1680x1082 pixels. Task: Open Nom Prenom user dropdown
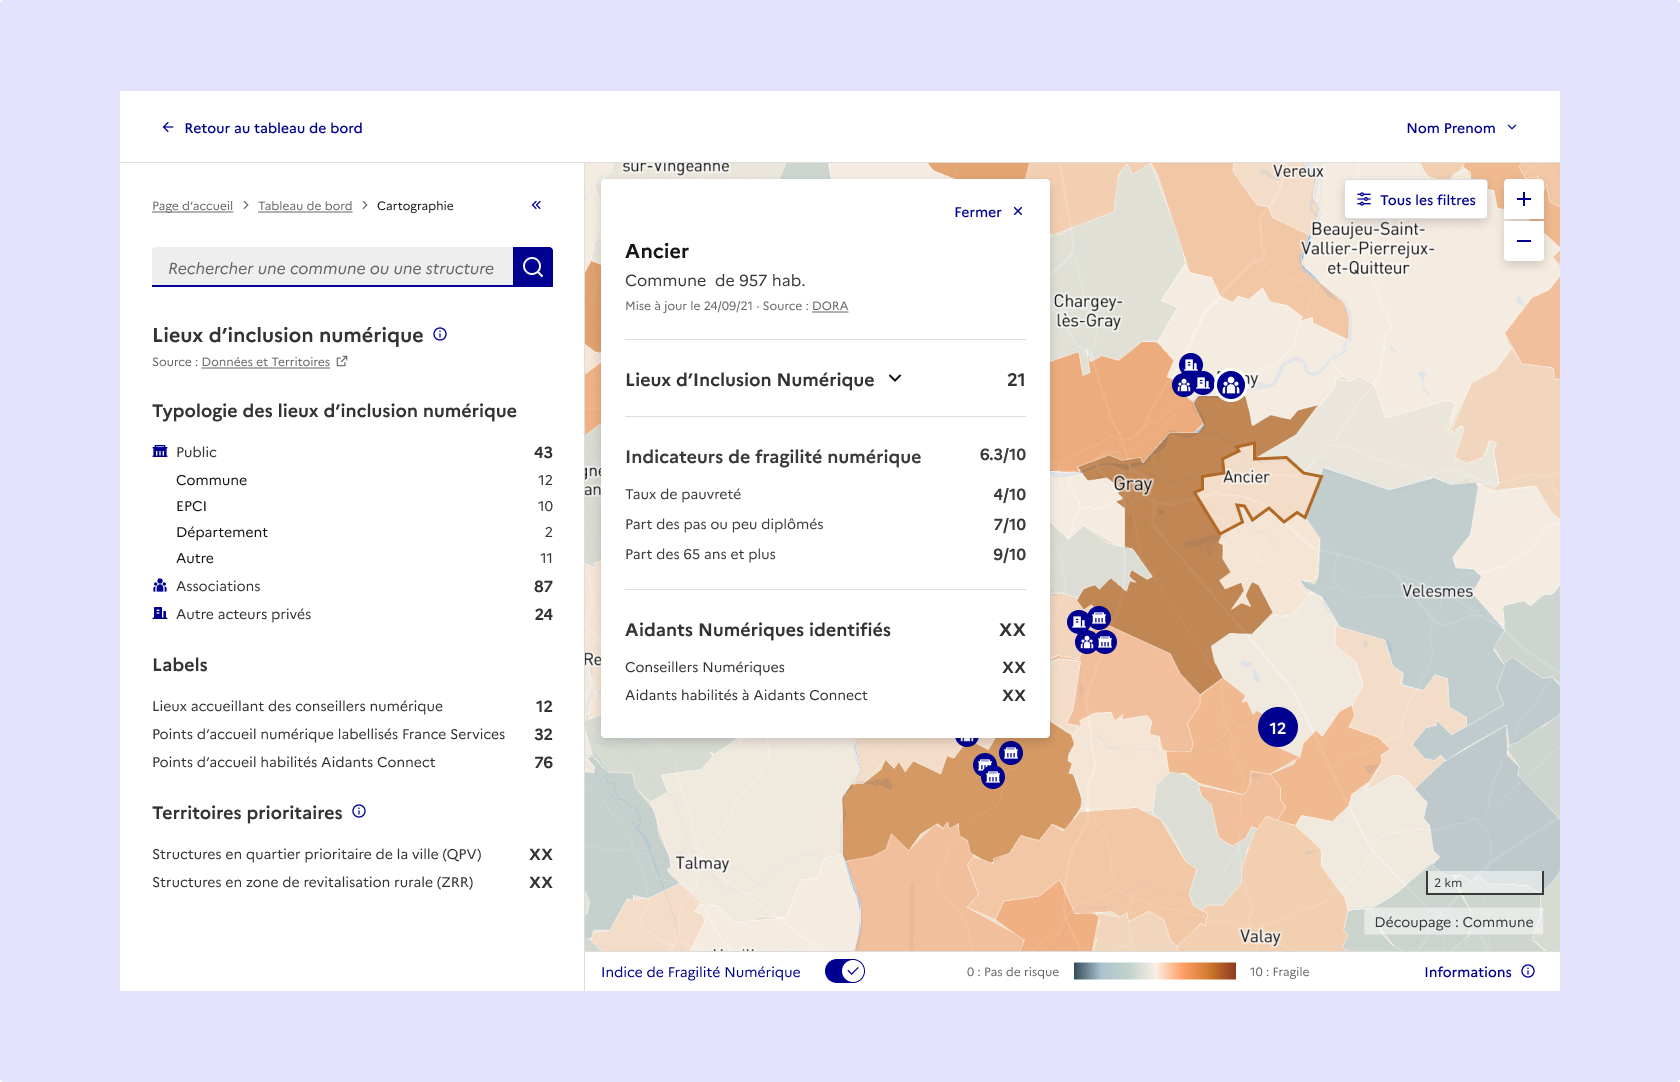(1461, 128)
